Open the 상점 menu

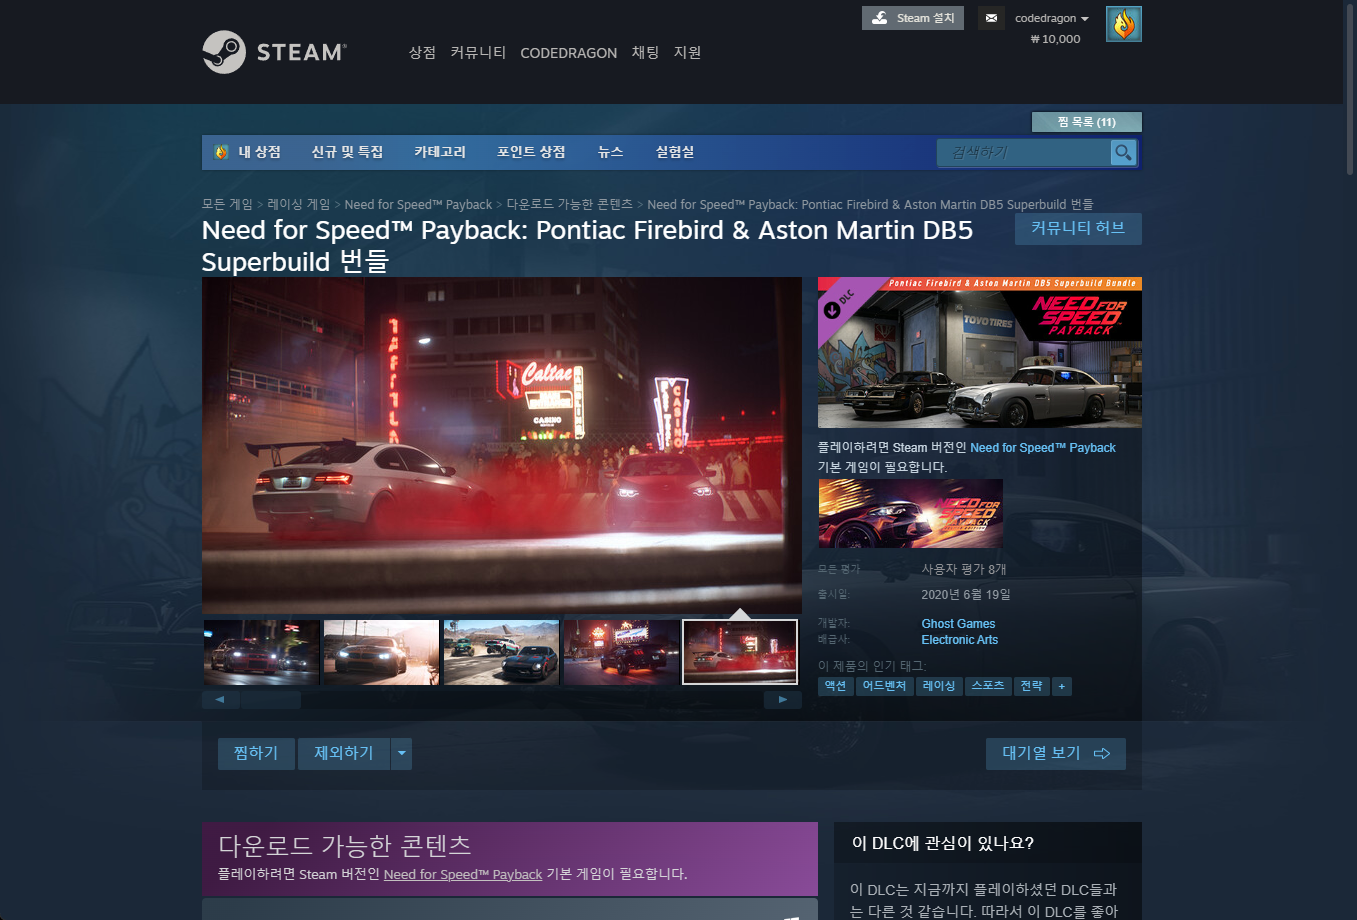(422, 52)
